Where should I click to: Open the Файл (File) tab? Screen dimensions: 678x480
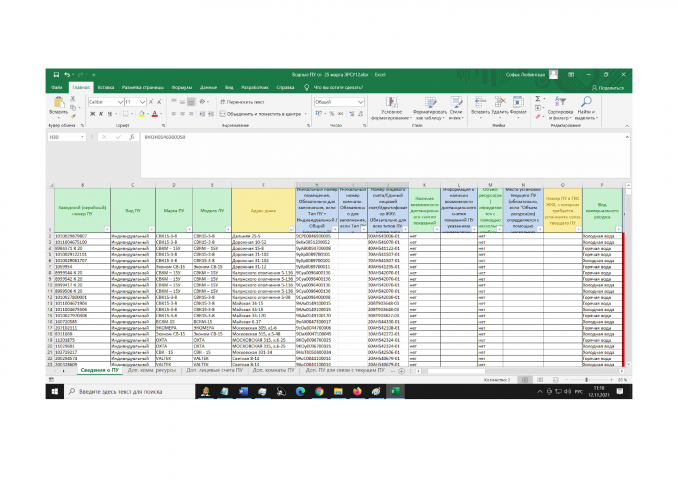coord(57,87)
